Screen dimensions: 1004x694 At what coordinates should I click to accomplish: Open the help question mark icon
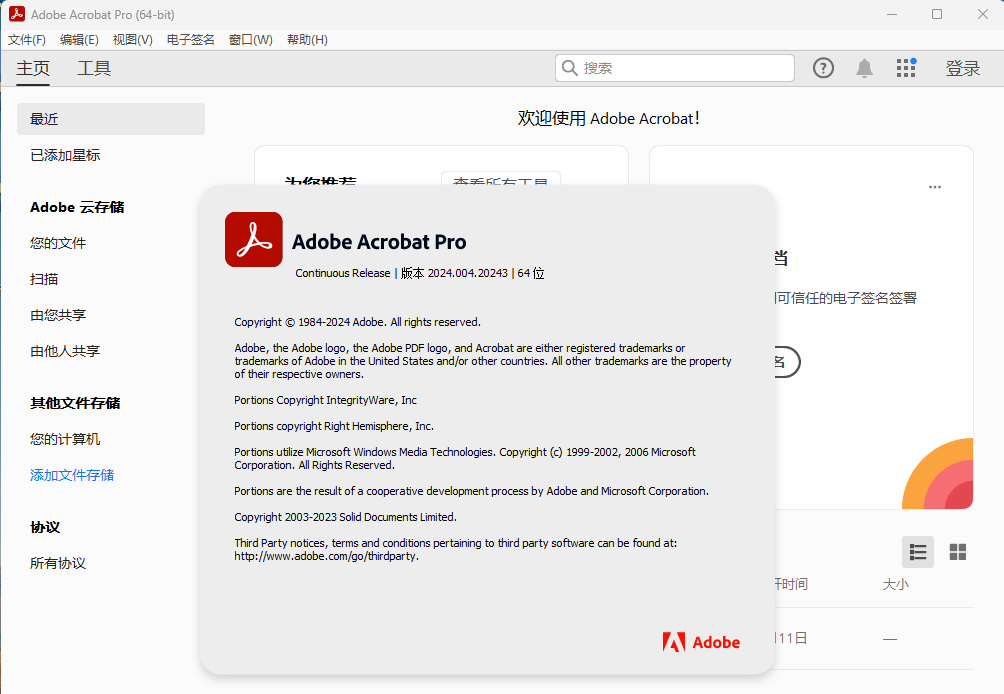click(x=823, y=68)
